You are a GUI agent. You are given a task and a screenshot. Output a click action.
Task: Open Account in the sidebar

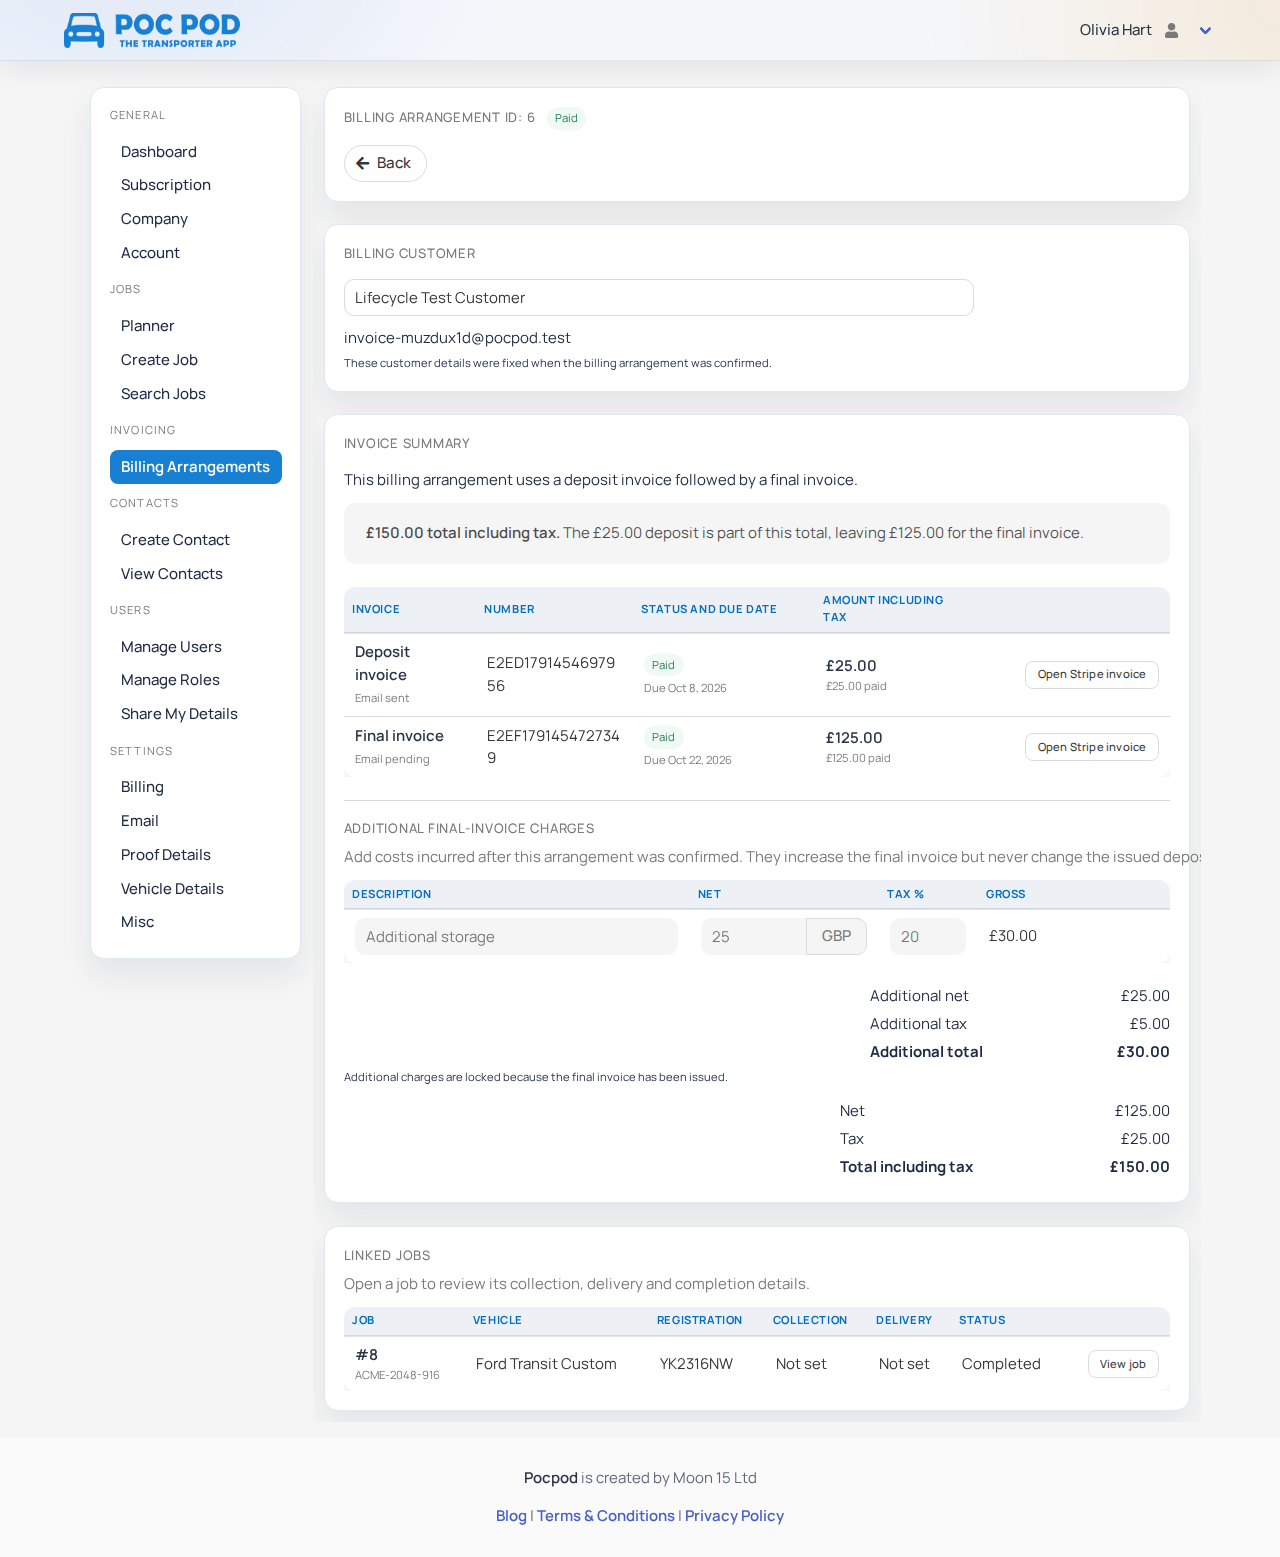(x=150, y=253)
